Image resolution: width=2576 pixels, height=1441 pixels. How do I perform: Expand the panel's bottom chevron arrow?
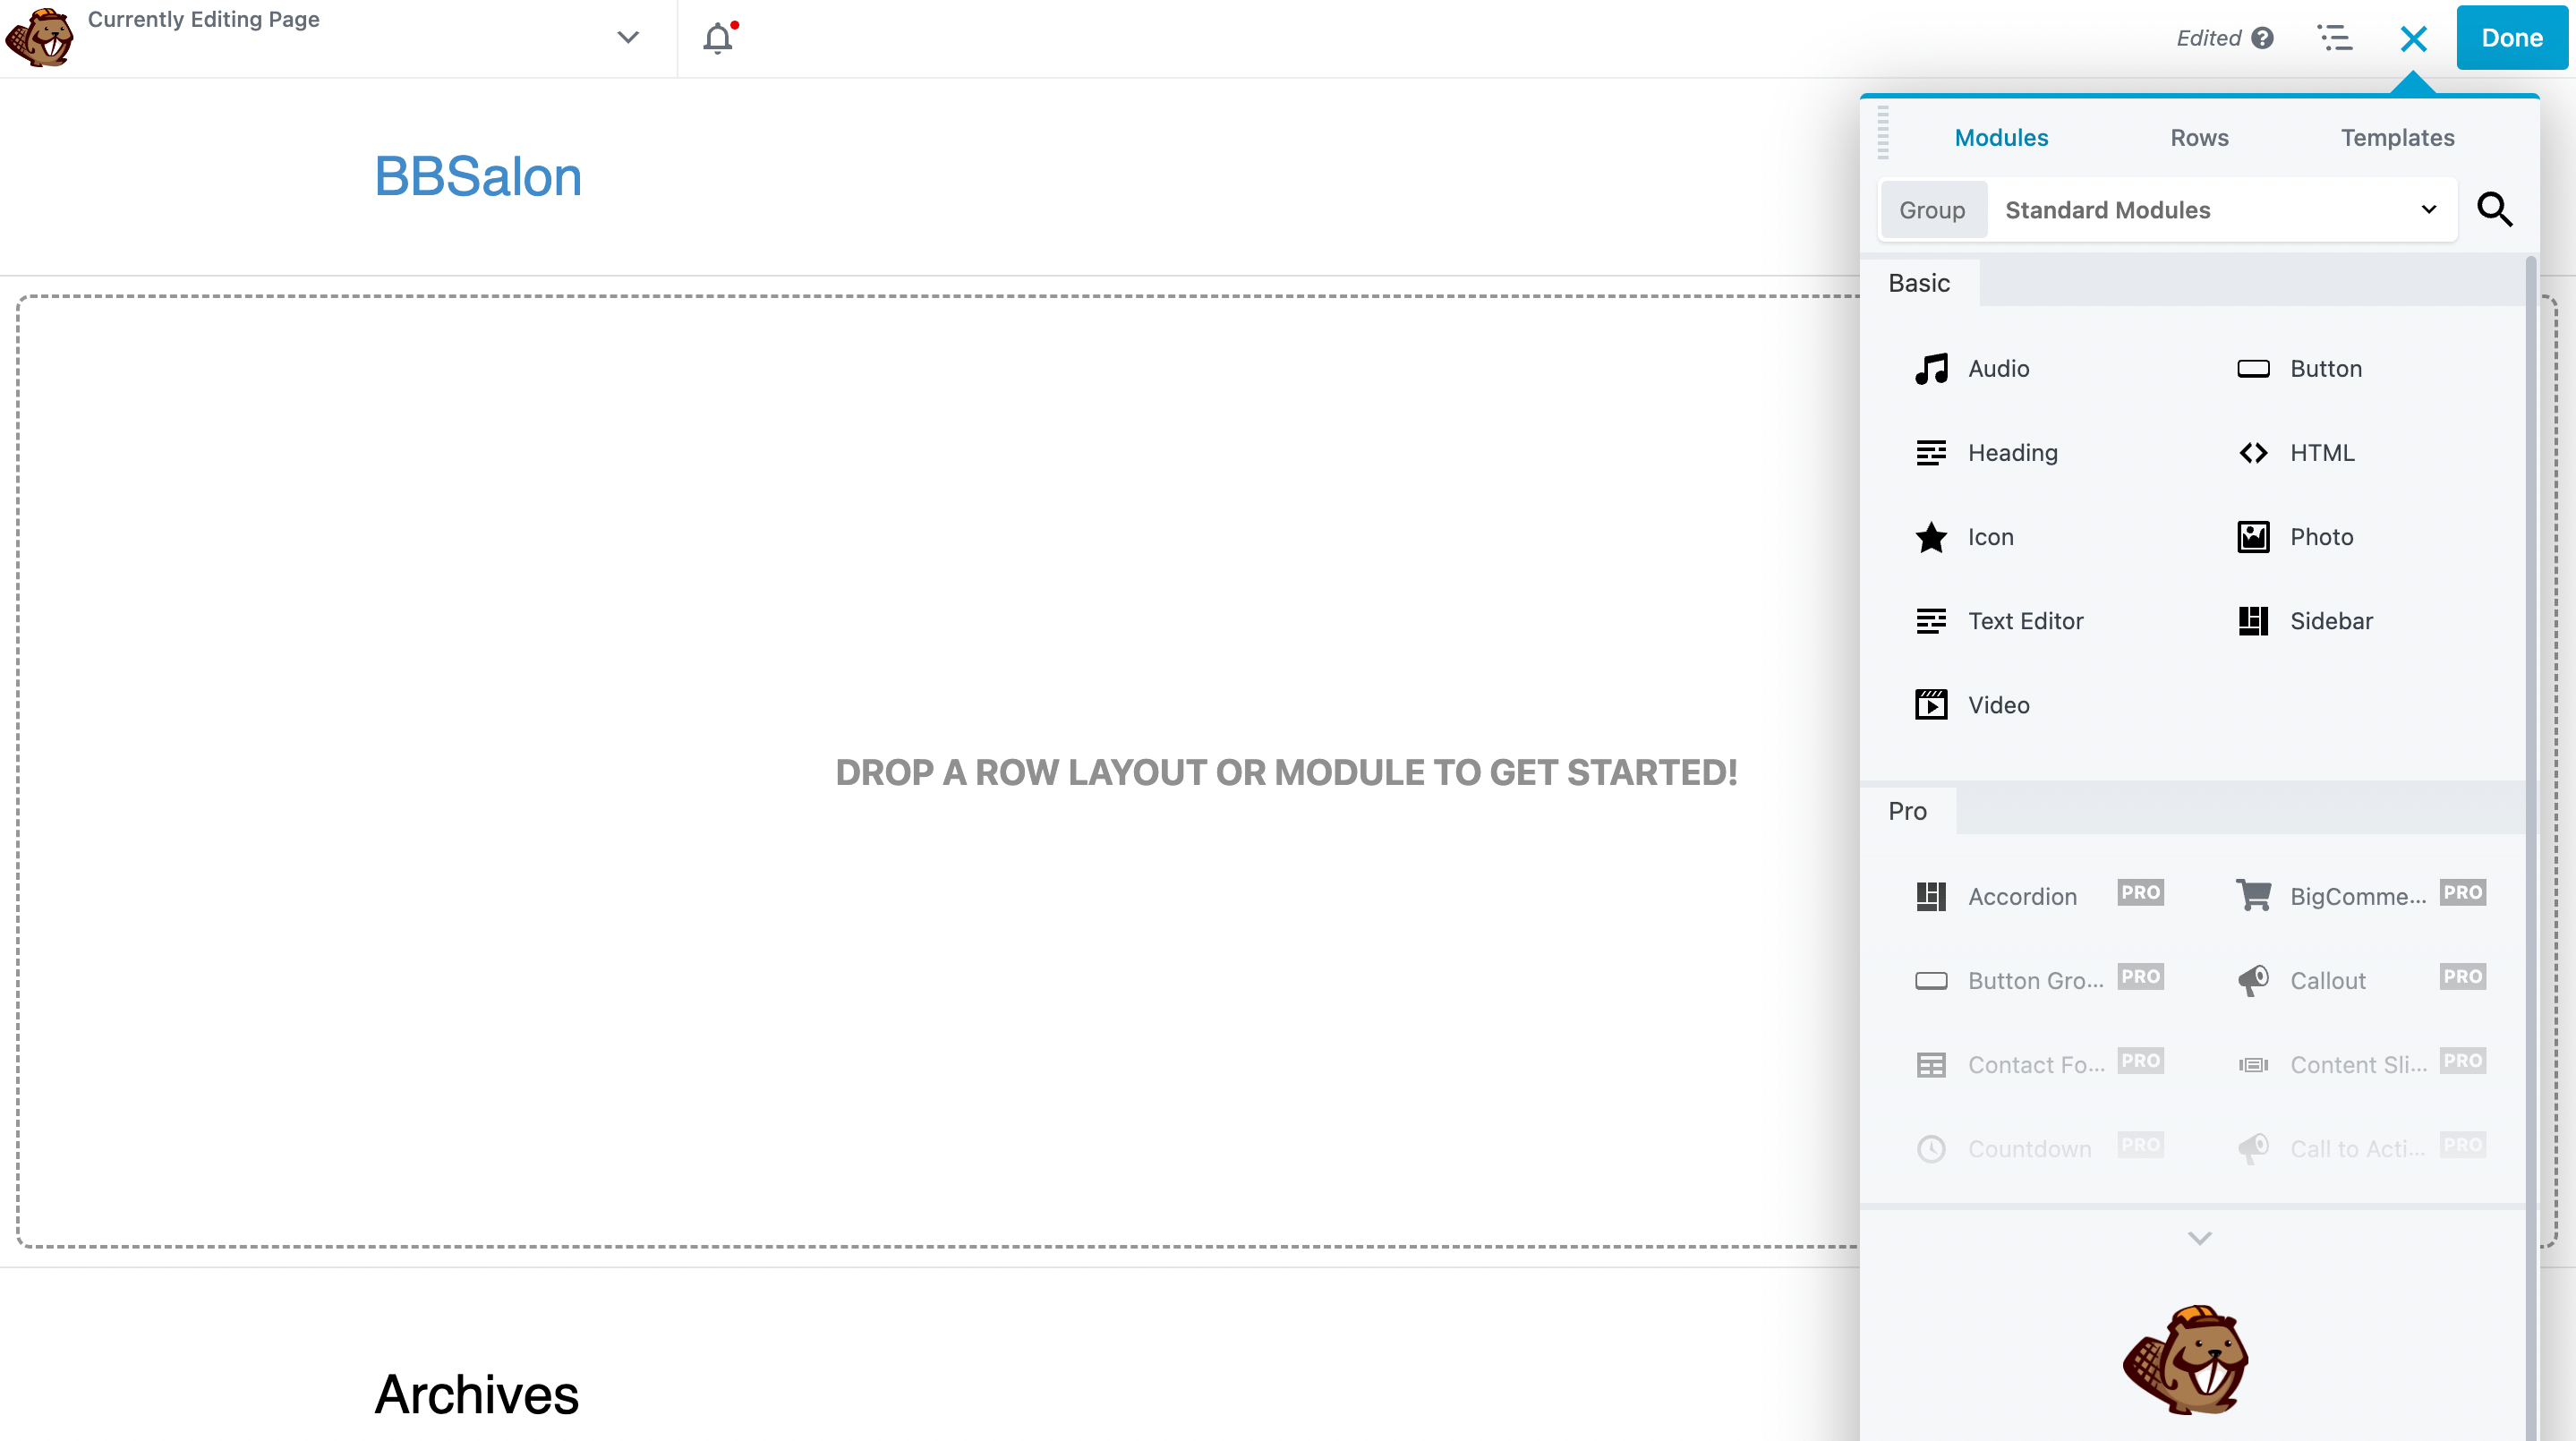click(2199, 1238)
